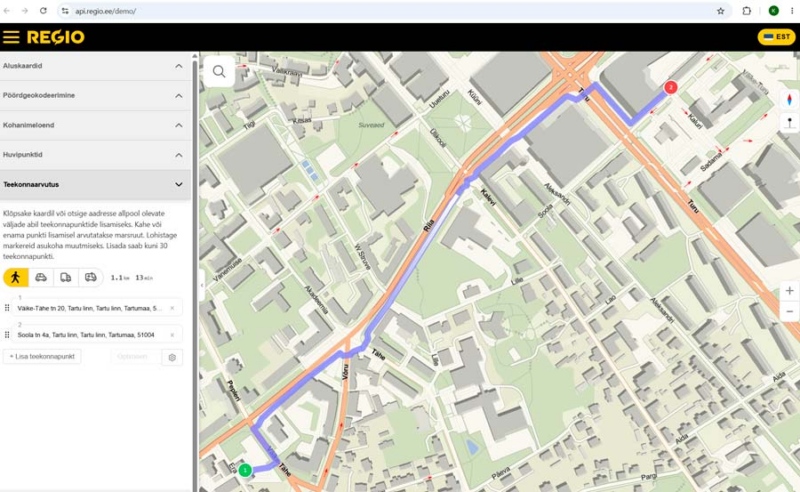Collapse the Teekonnaarvutus section chevron

pos(179,184)
